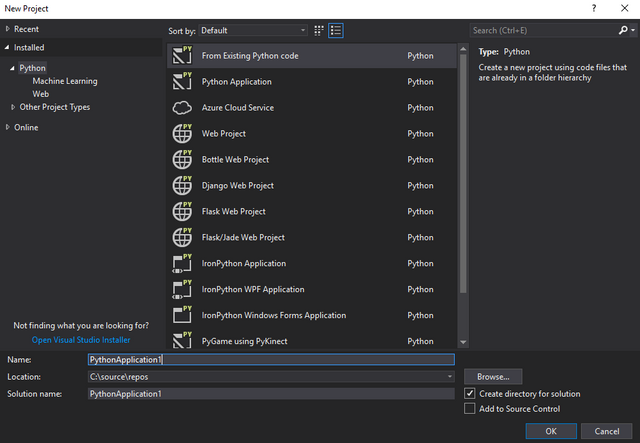Click the From Existing Python code template icon
This screenshot has height=443, width=640.
point(182,56)
